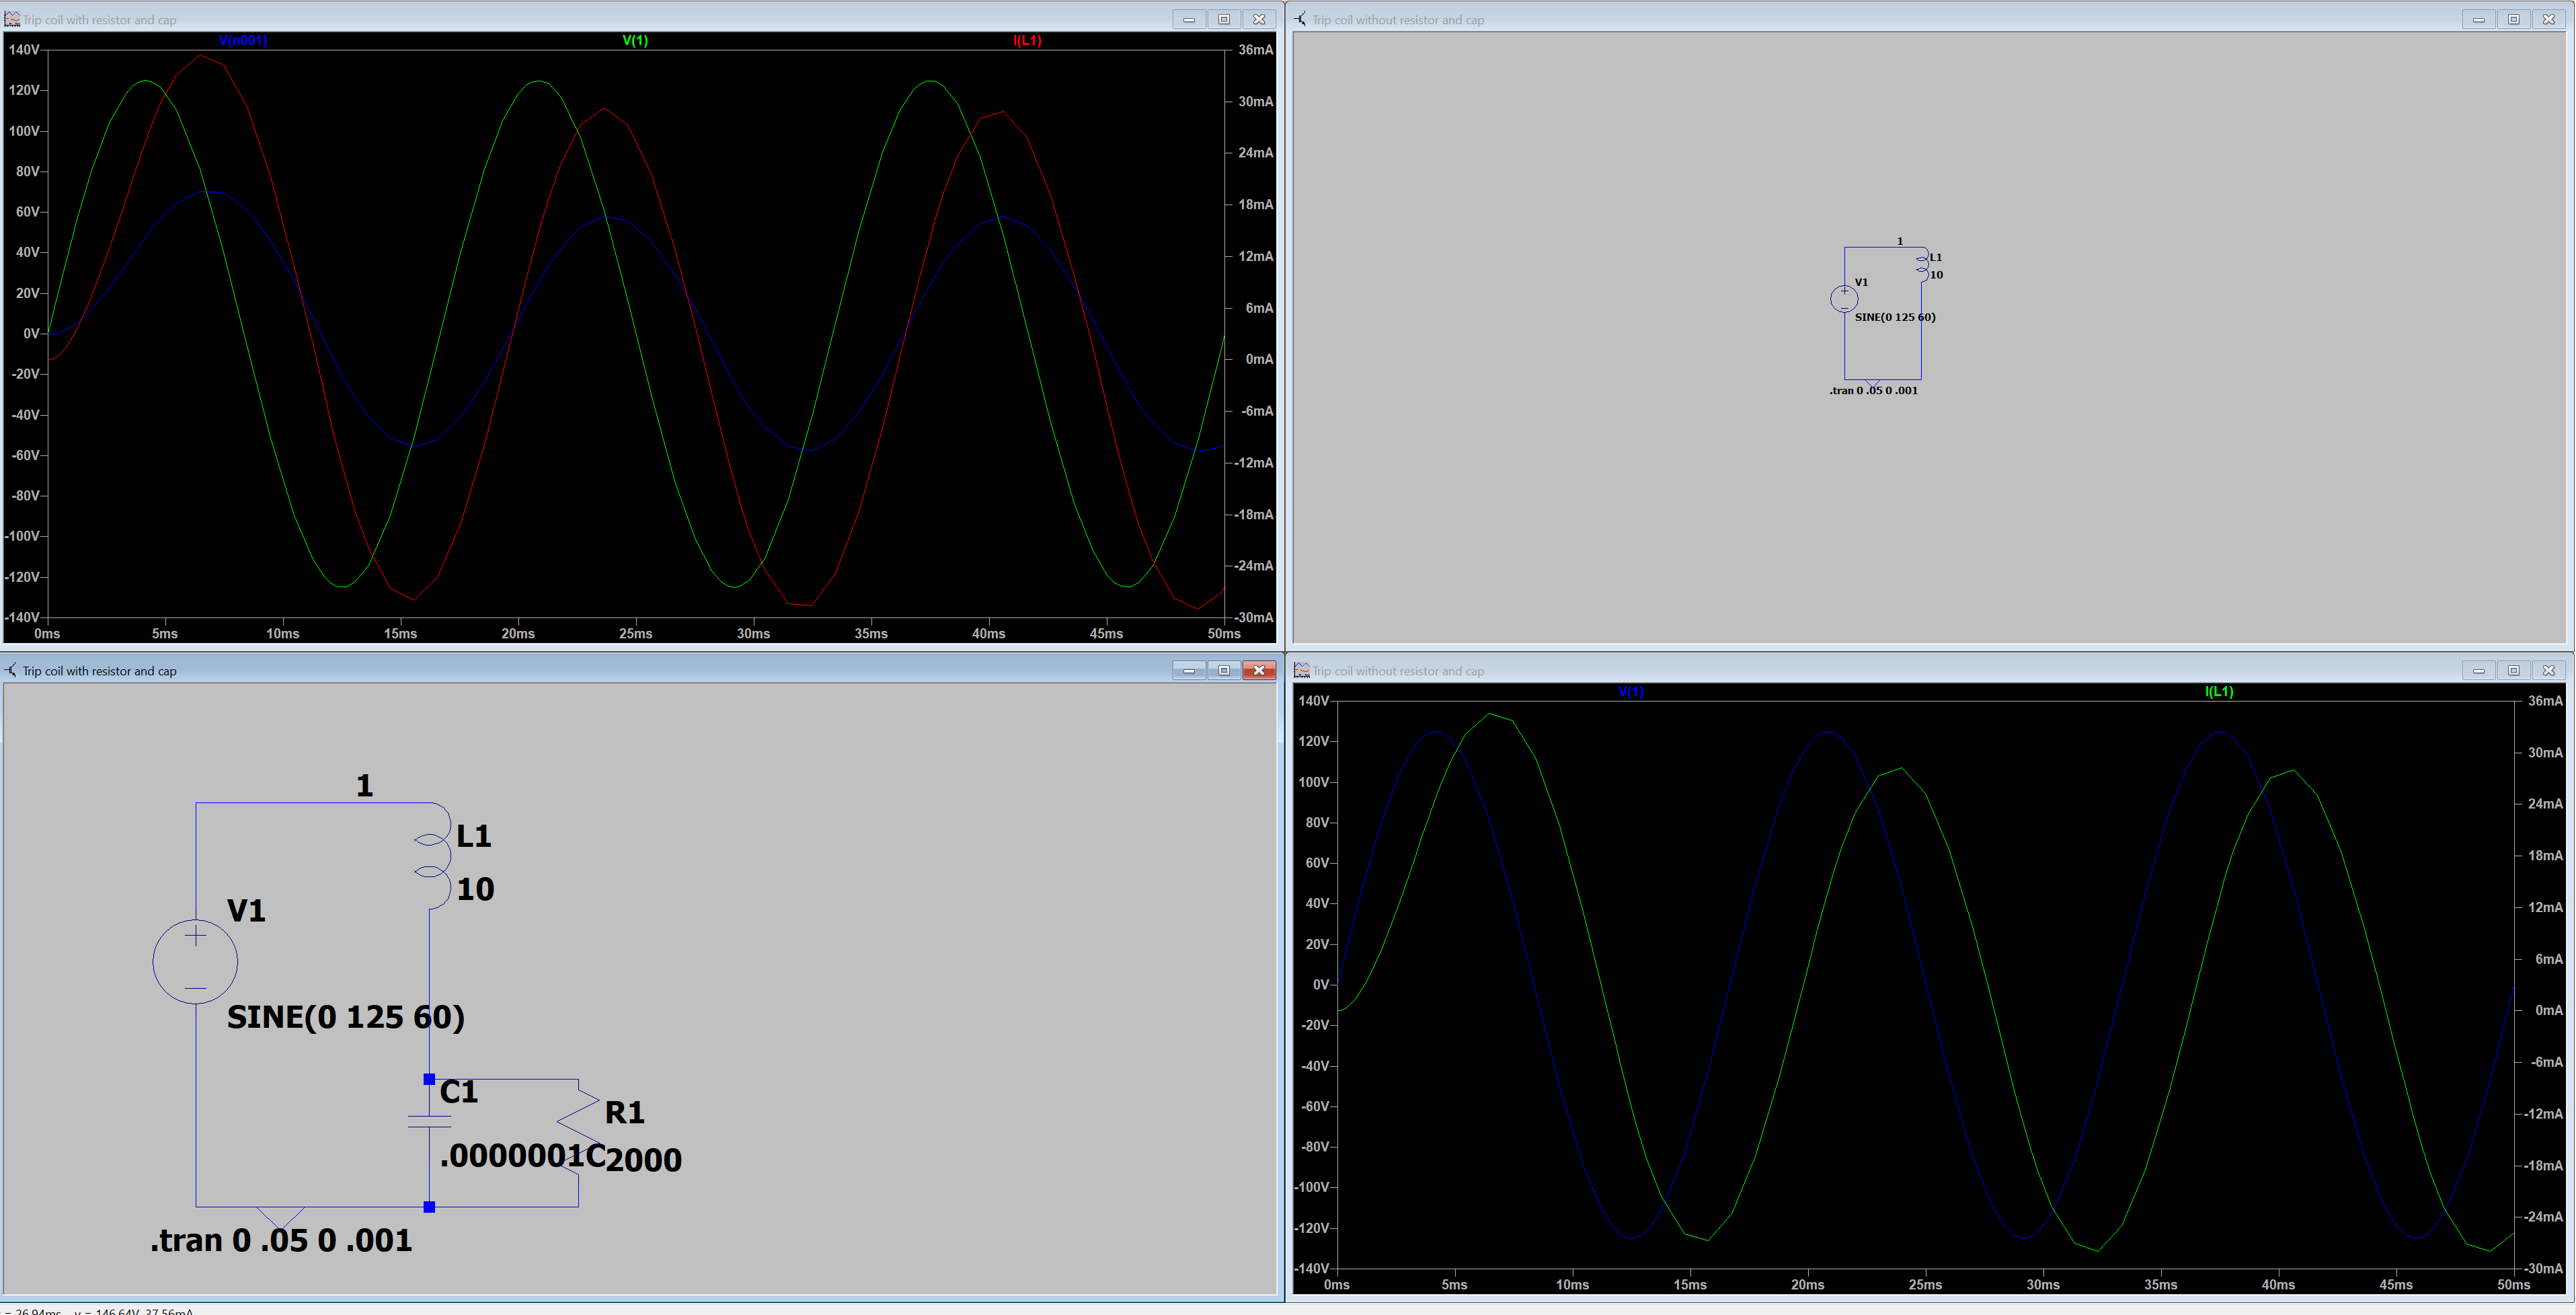Click waveform window icon in top-left title bar

[12, 19]
